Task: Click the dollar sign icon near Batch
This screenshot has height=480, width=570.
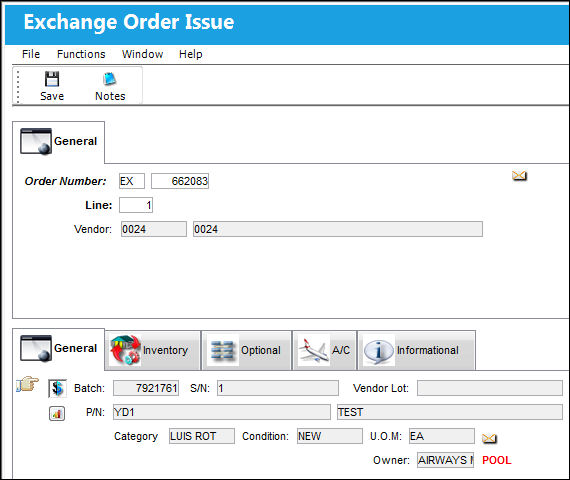Action: (57, 388)
